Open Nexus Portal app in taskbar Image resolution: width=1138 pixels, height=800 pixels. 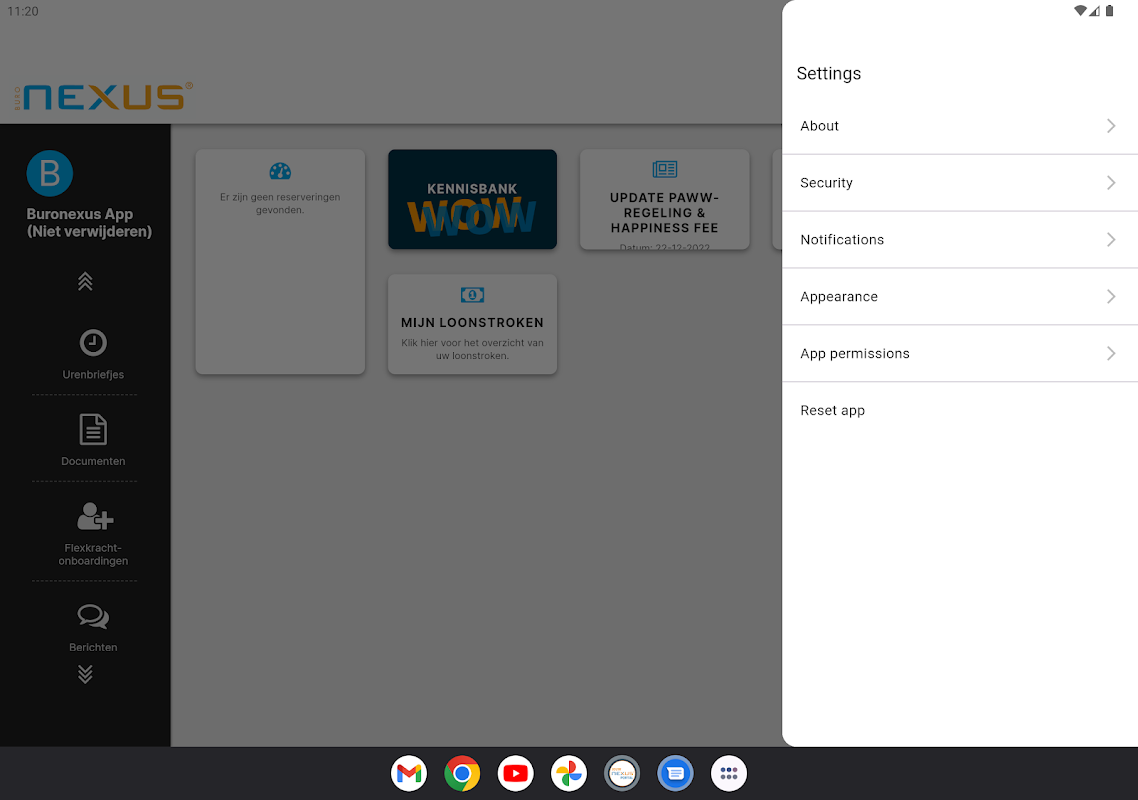(x=622, y=774)
